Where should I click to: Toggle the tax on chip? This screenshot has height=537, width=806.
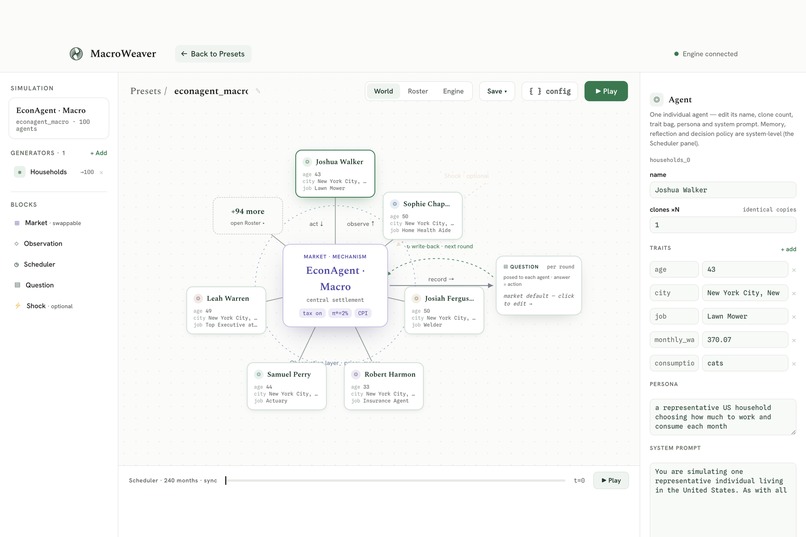(312, 313)
